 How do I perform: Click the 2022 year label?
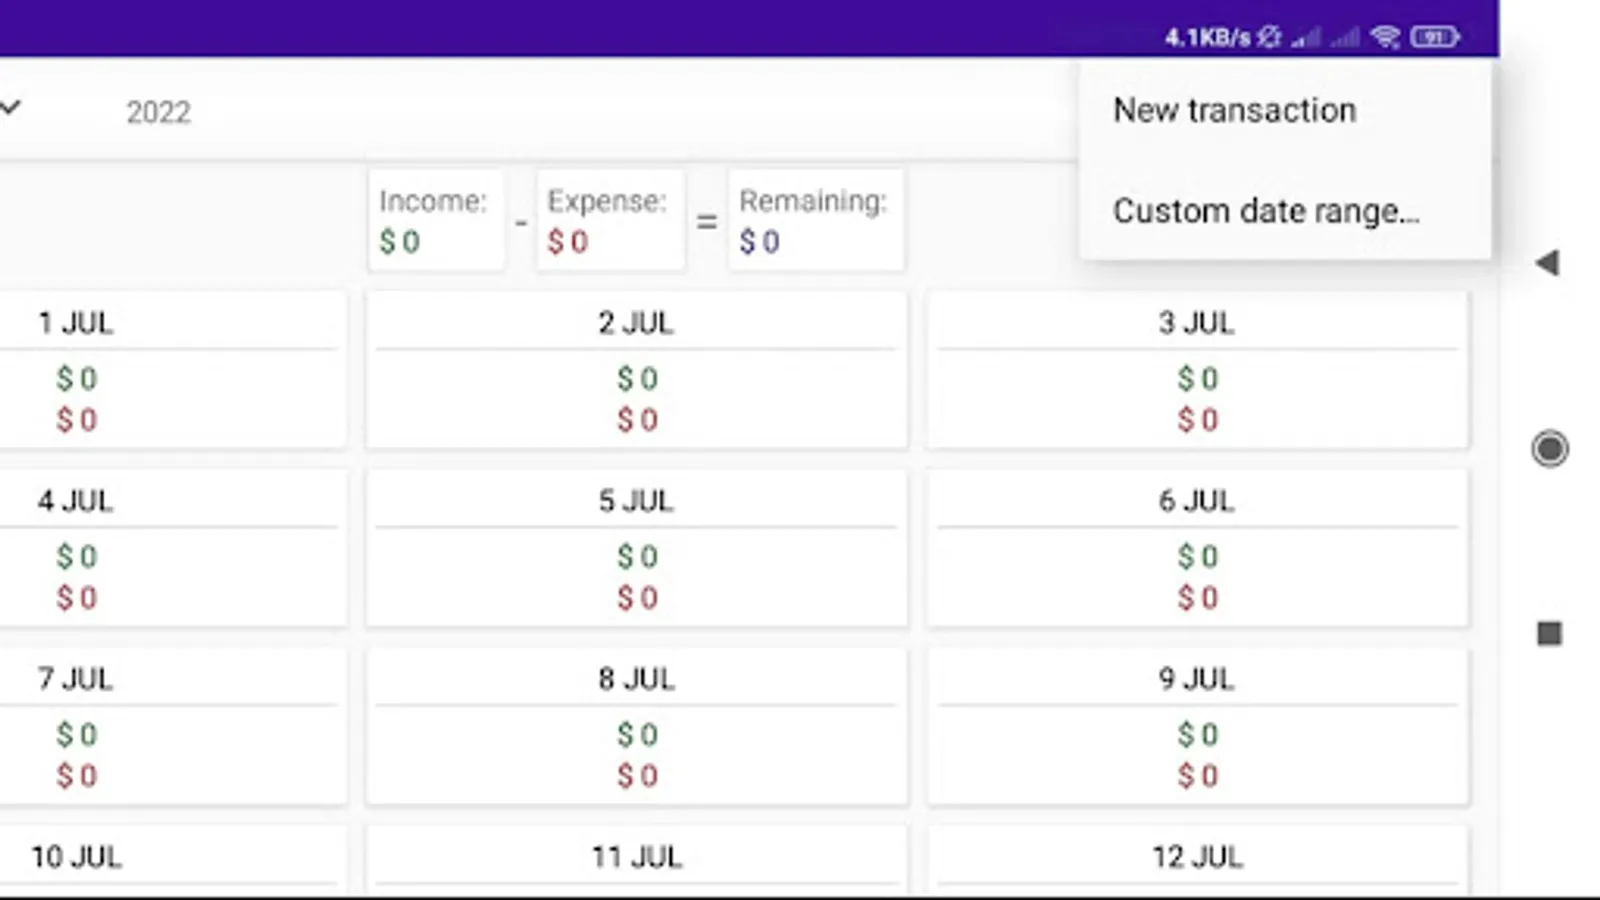[x=158, y=112]
